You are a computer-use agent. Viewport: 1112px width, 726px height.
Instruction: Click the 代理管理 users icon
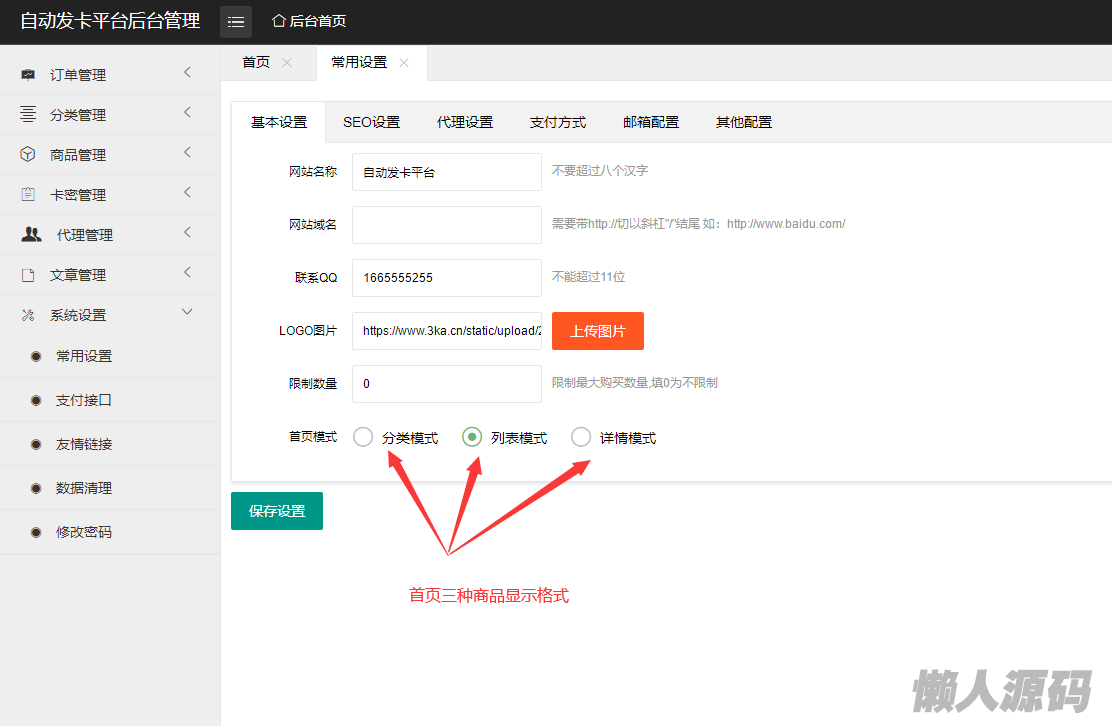click(x=32, y=235)
